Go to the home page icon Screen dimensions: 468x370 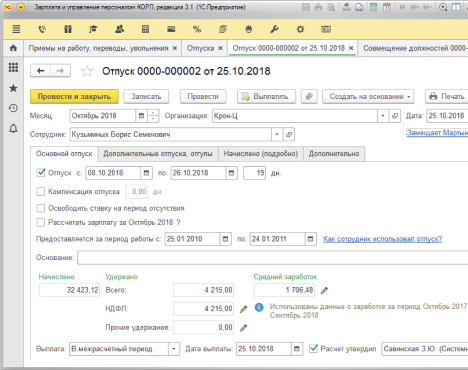pyautogui.click(x=13, y=48)
